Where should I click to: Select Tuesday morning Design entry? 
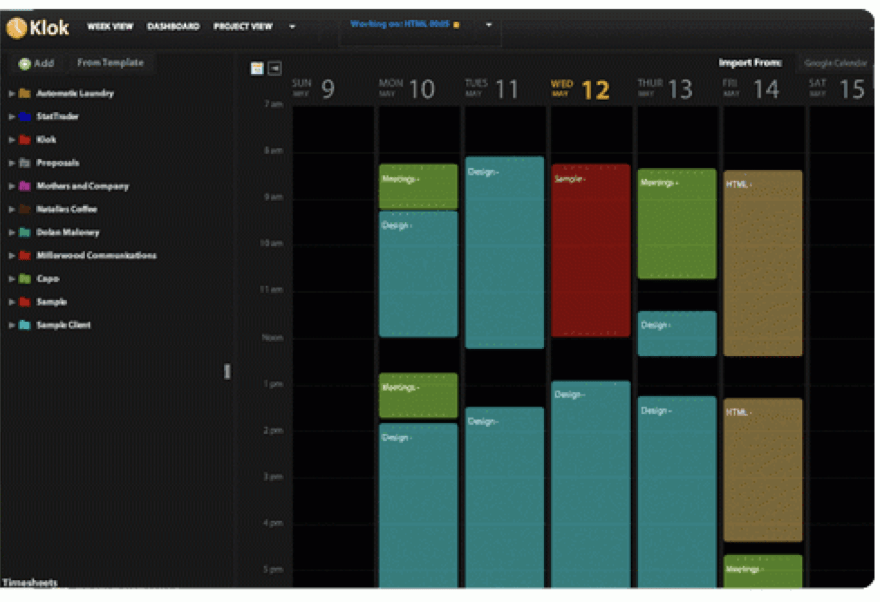tap(505, 252)
